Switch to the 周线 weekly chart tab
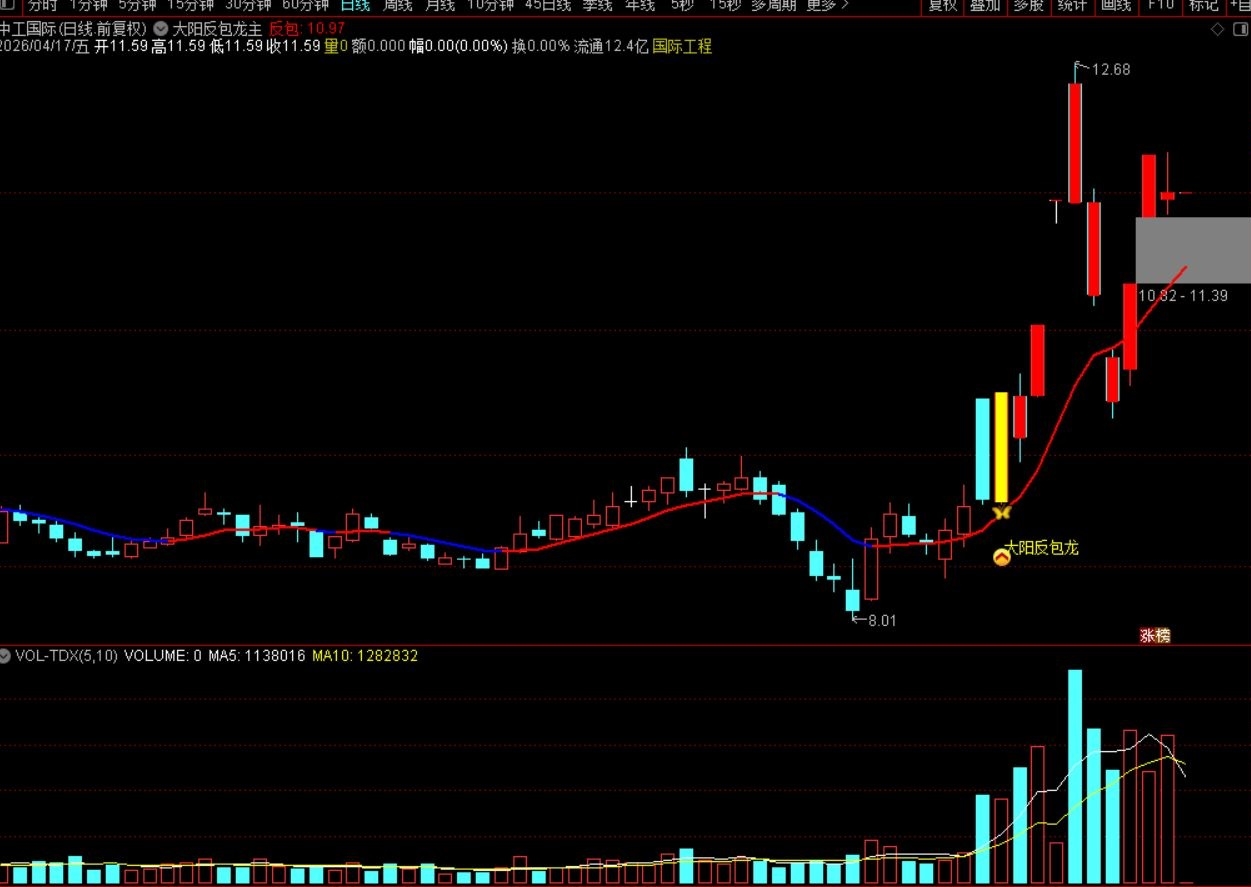 [x=398, y=5]
